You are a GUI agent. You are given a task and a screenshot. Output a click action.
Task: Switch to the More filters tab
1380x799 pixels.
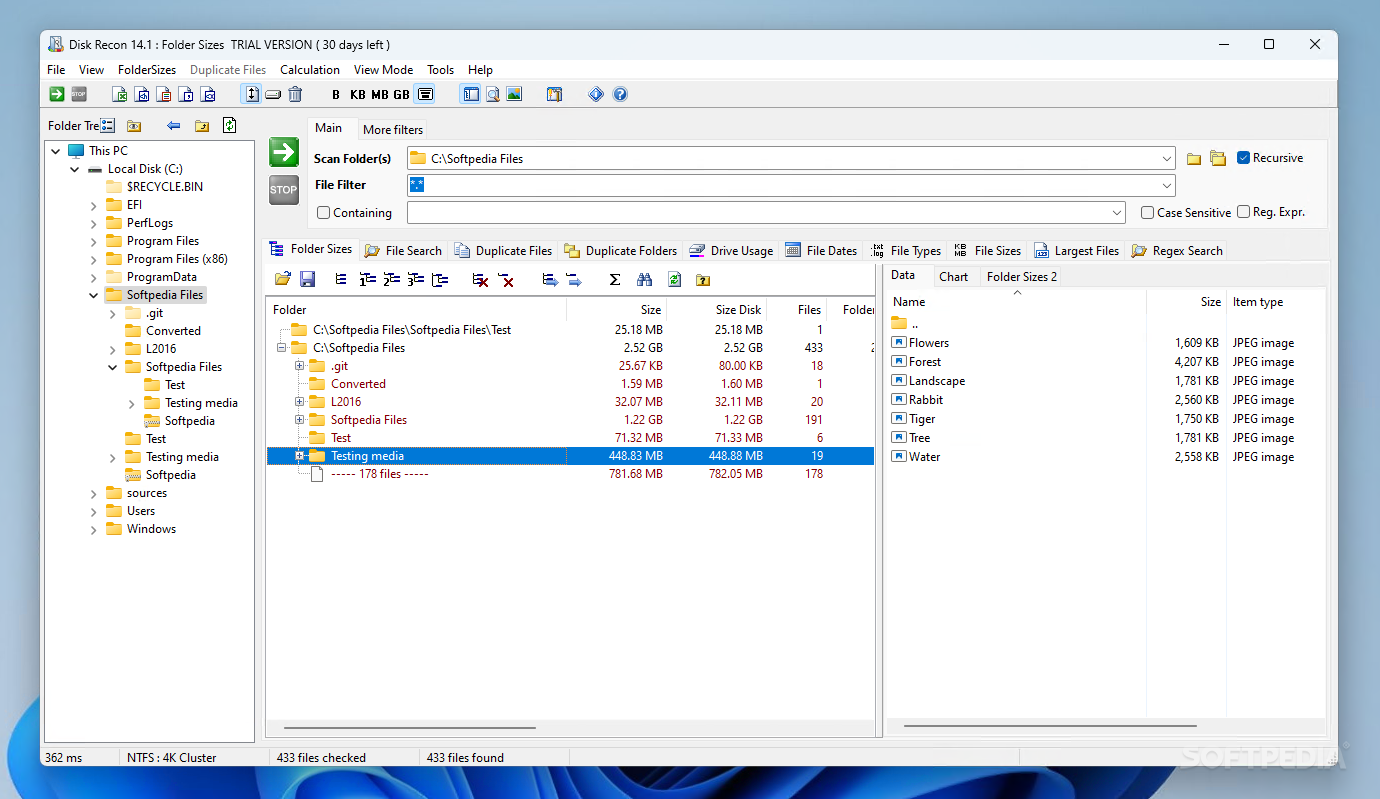pyautogui.click(x=393, y=130)
